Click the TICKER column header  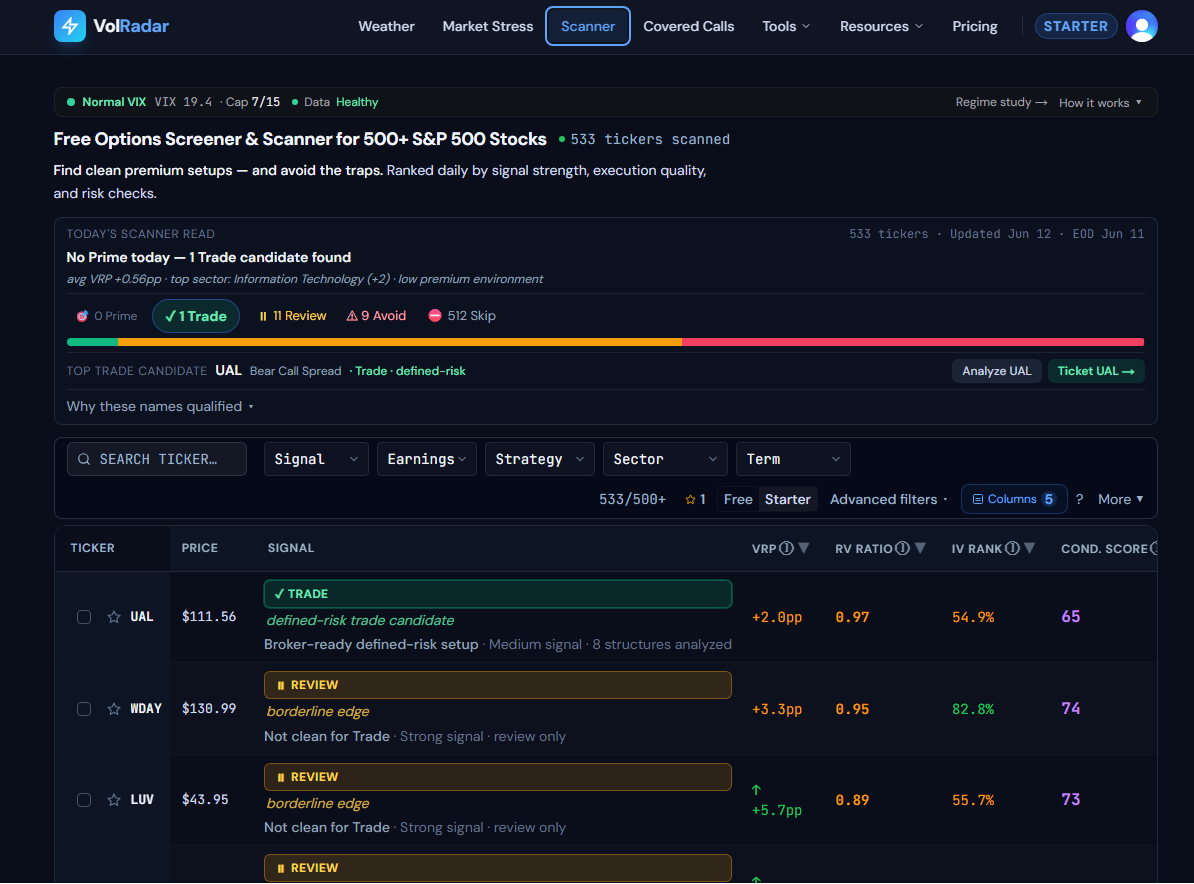[92, 548]
